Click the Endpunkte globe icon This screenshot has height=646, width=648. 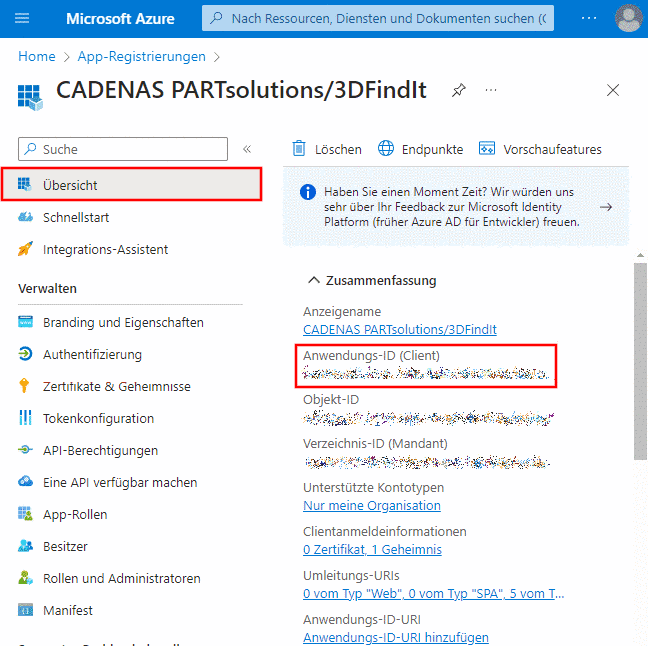pyautogui.click(x=386, y=148)
